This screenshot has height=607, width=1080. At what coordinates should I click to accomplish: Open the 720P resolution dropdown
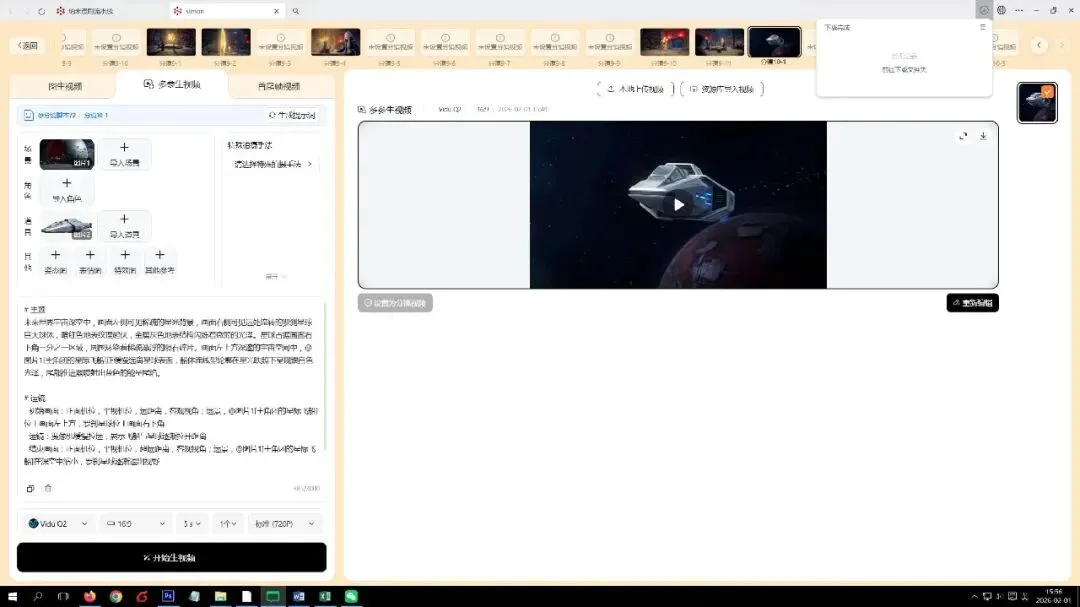point(284,524)
